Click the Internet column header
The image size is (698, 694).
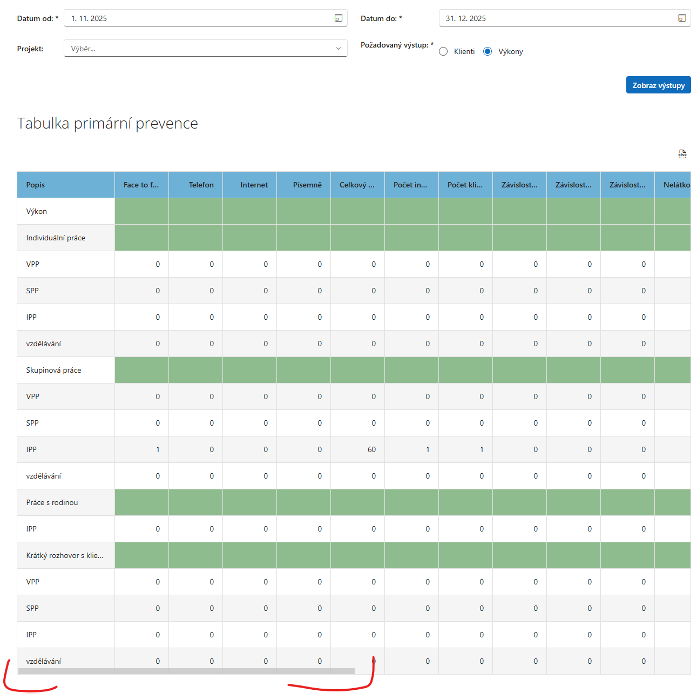tap(249, 185)
